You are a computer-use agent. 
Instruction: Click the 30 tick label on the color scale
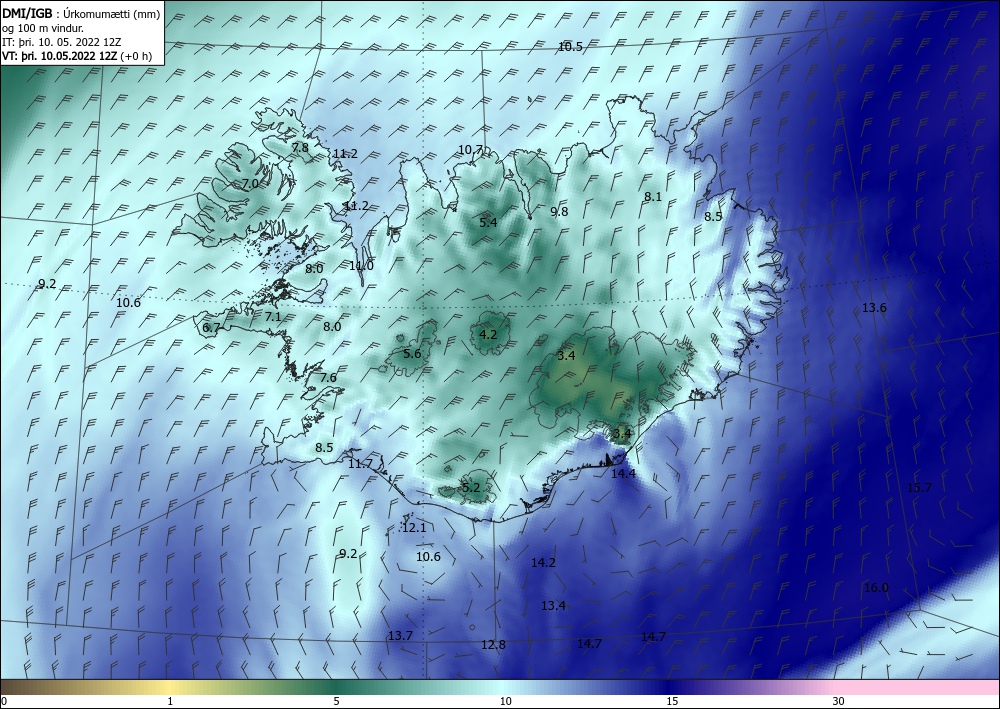[x=839, y=702]
